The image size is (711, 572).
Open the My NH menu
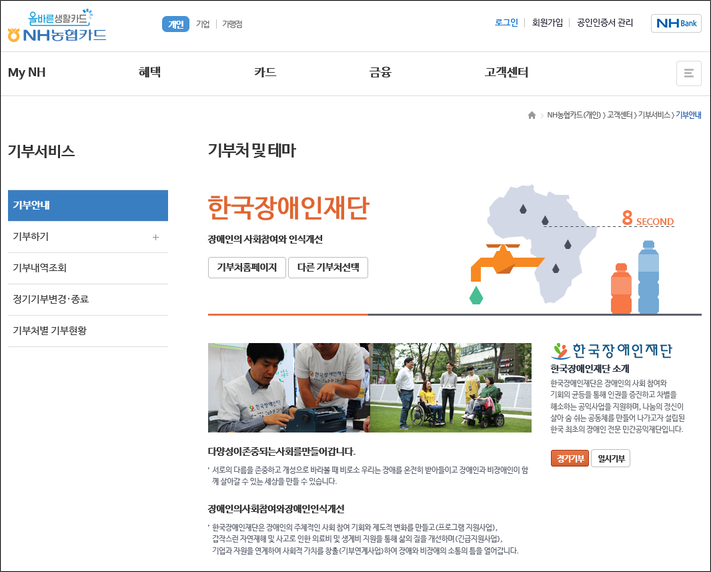[x=27, y=73]
